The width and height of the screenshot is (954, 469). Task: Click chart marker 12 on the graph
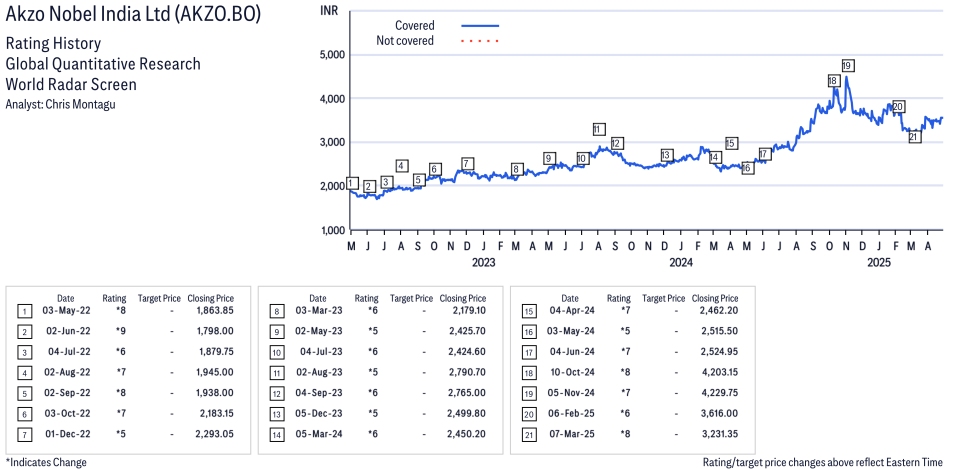(616, 144)
